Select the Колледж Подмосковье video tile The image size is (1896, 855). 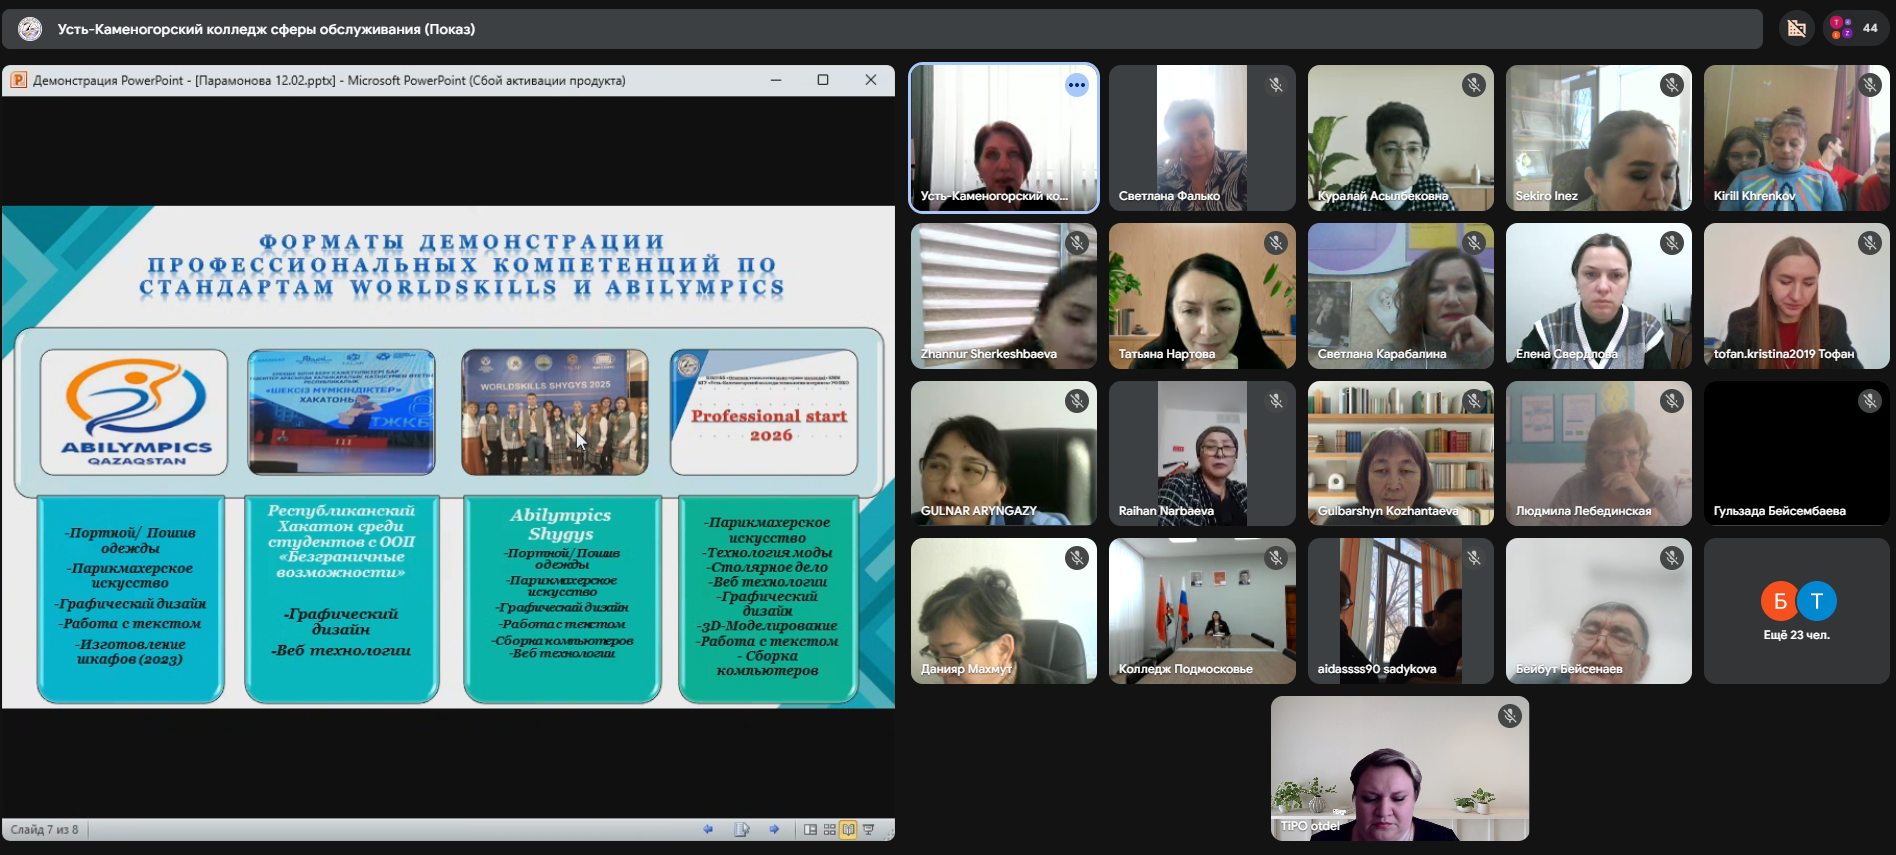coord(1202,611)
